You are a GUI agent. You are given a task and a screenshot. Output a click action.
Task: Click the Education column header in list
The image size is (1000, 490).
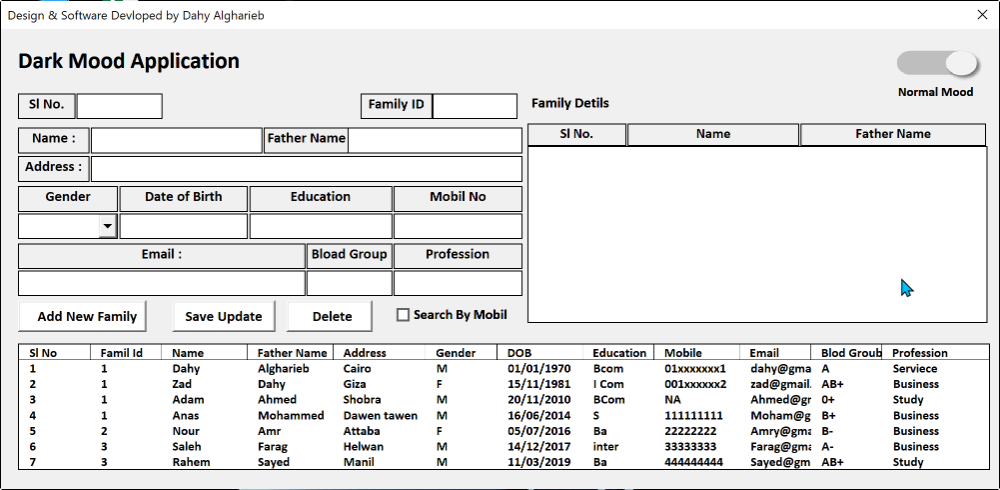pyautogui.click(x=619, y=353)
